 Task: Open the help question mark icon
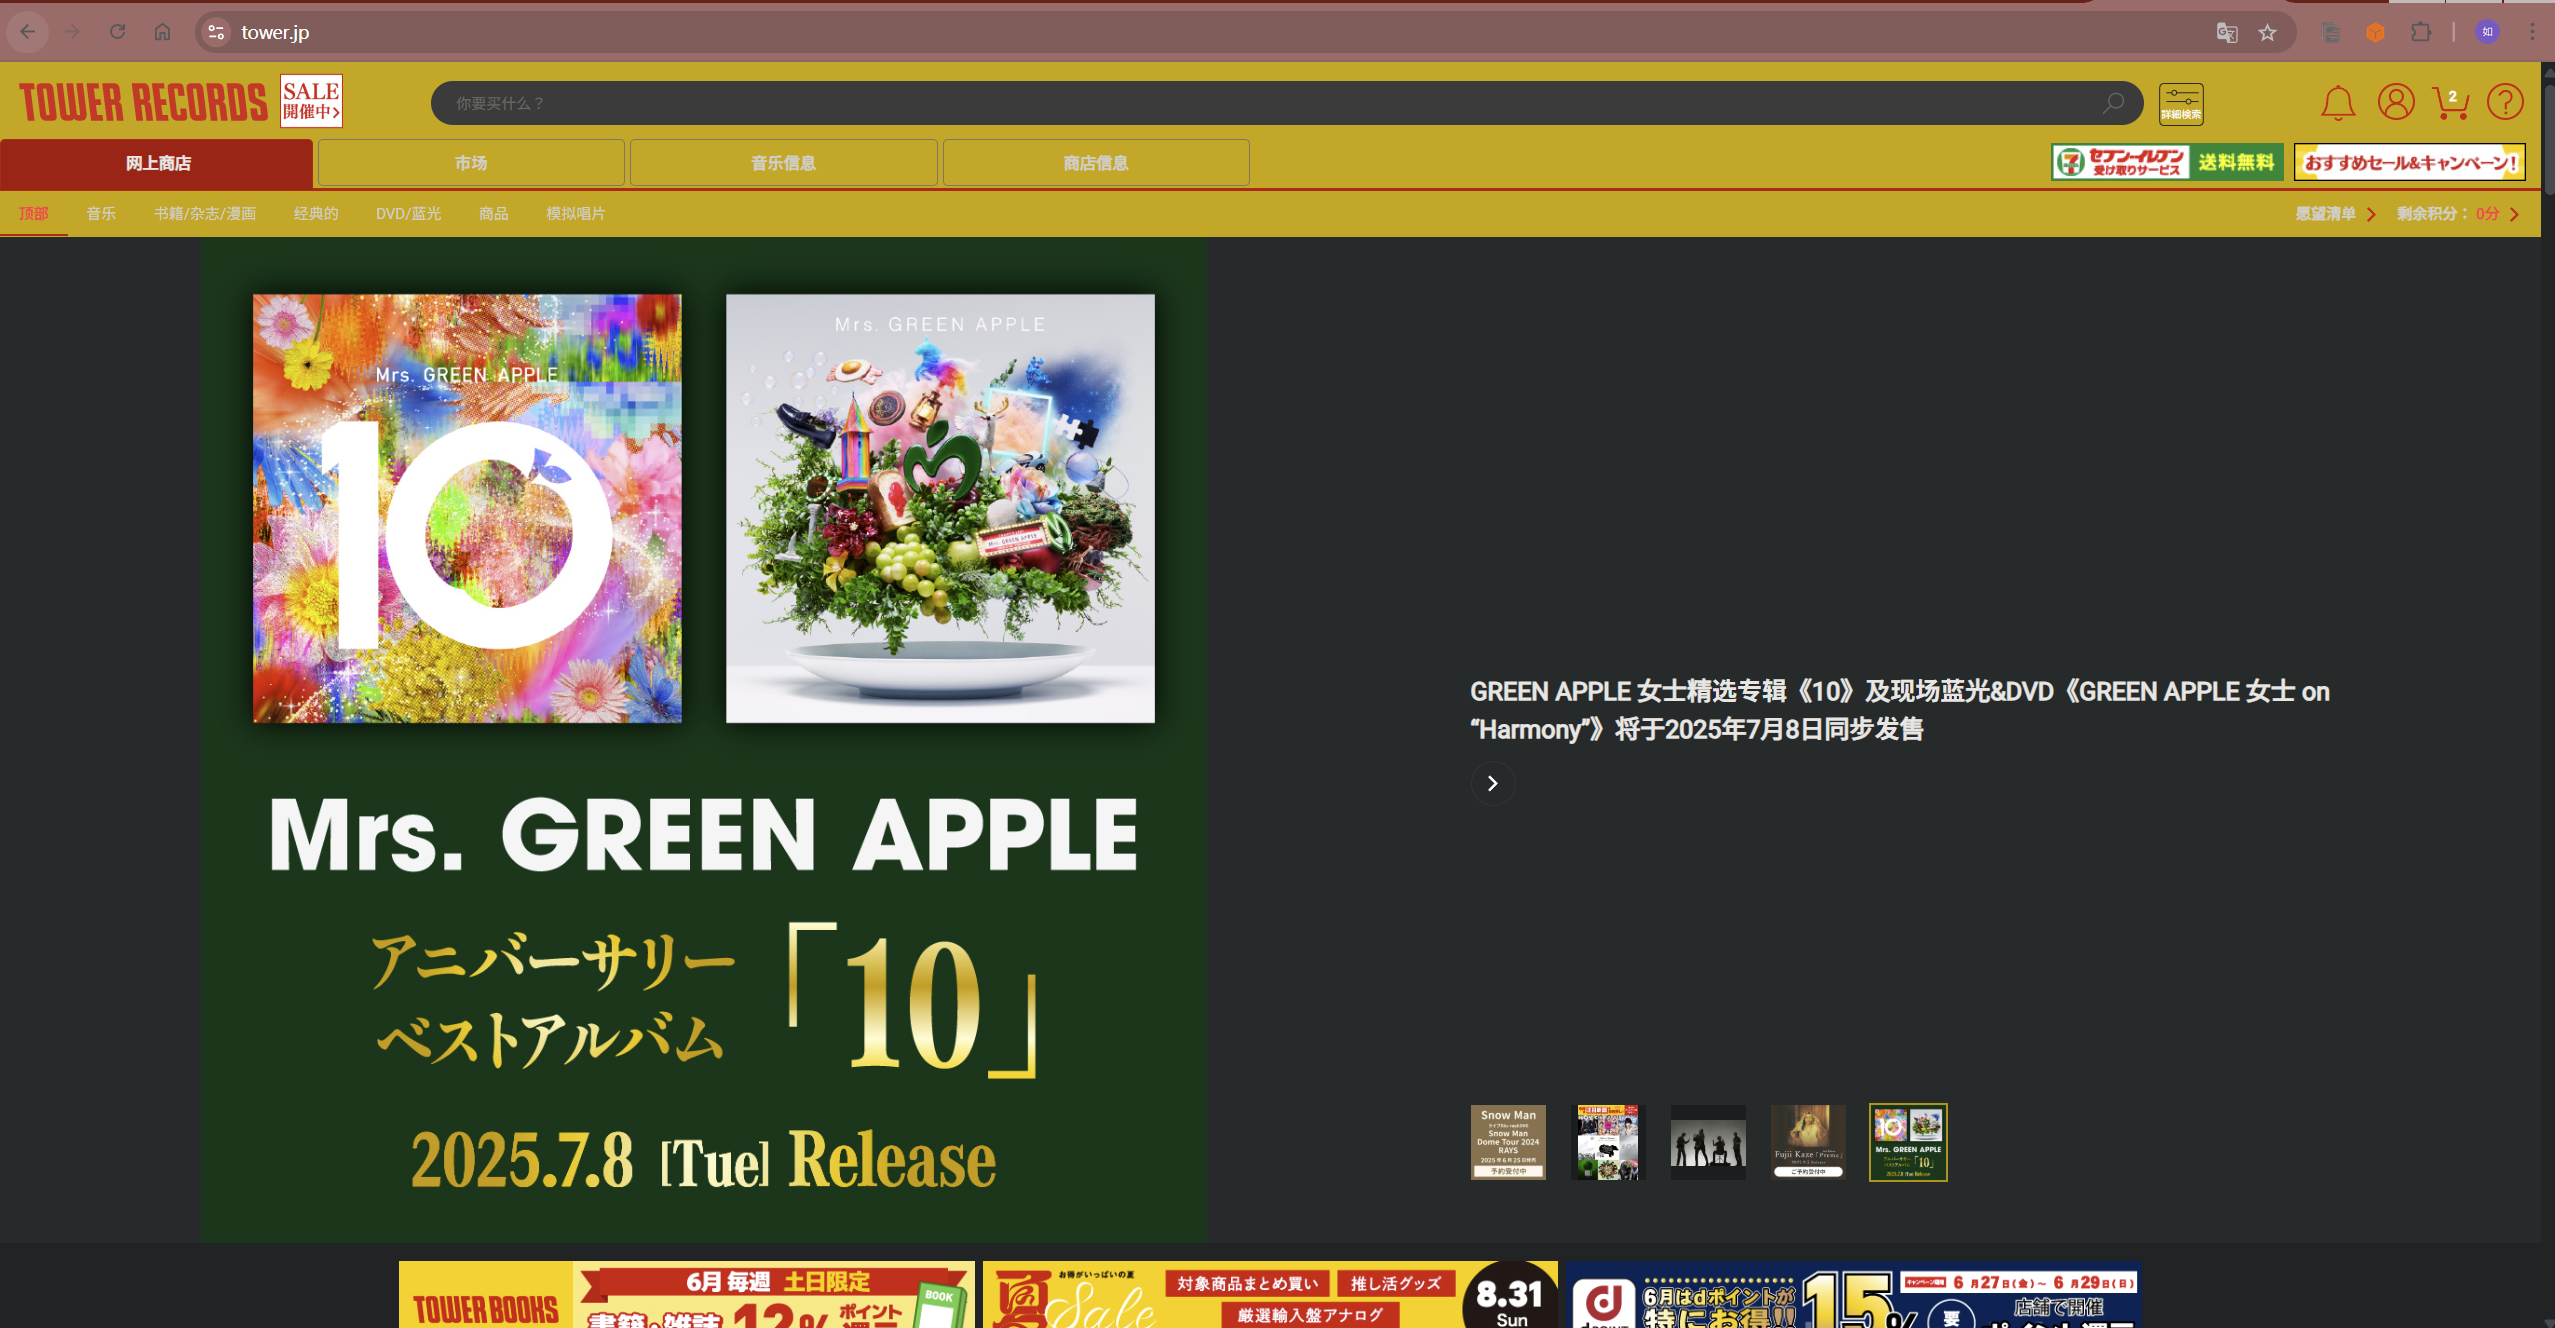tap(2505, 102)
